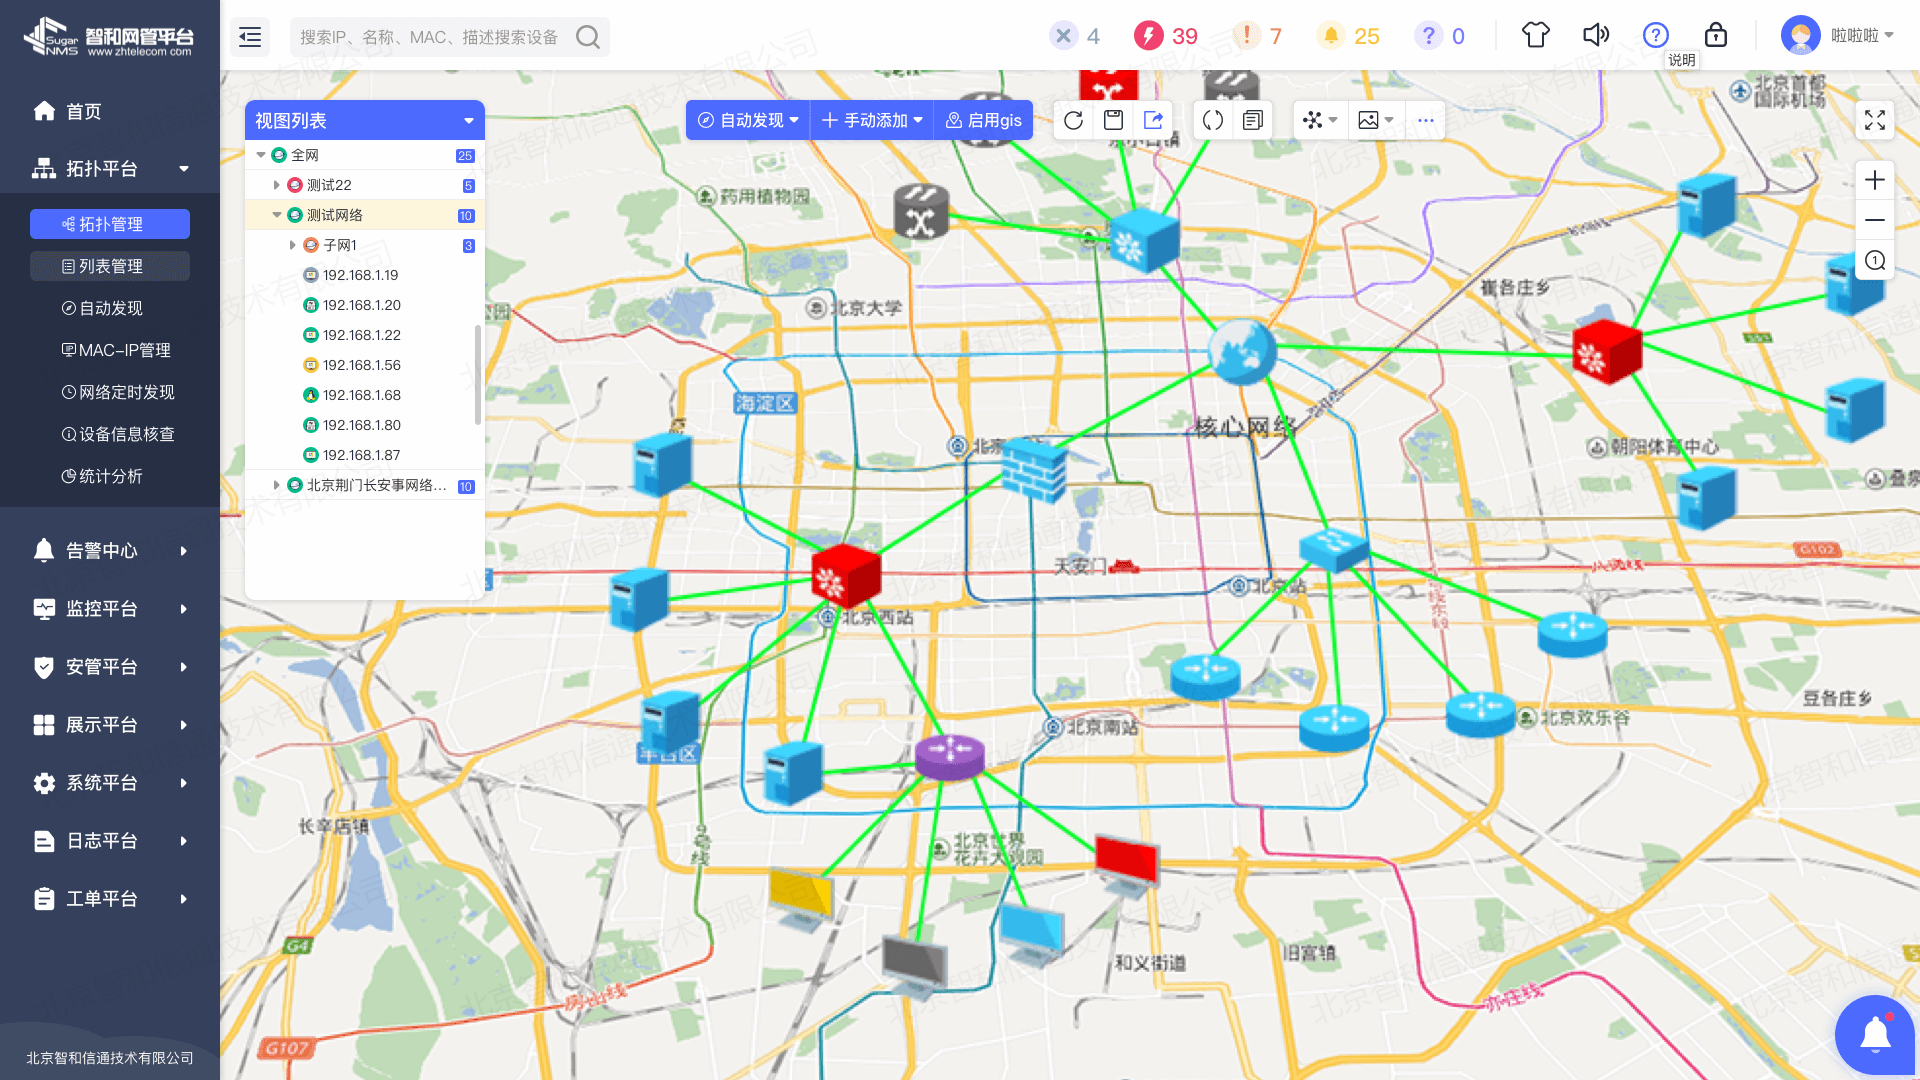Open 自动发现 sidebar submenu item
The height and width of the screenshot is (1080, 1920).
pyautogui.click(x=110, y=308)
